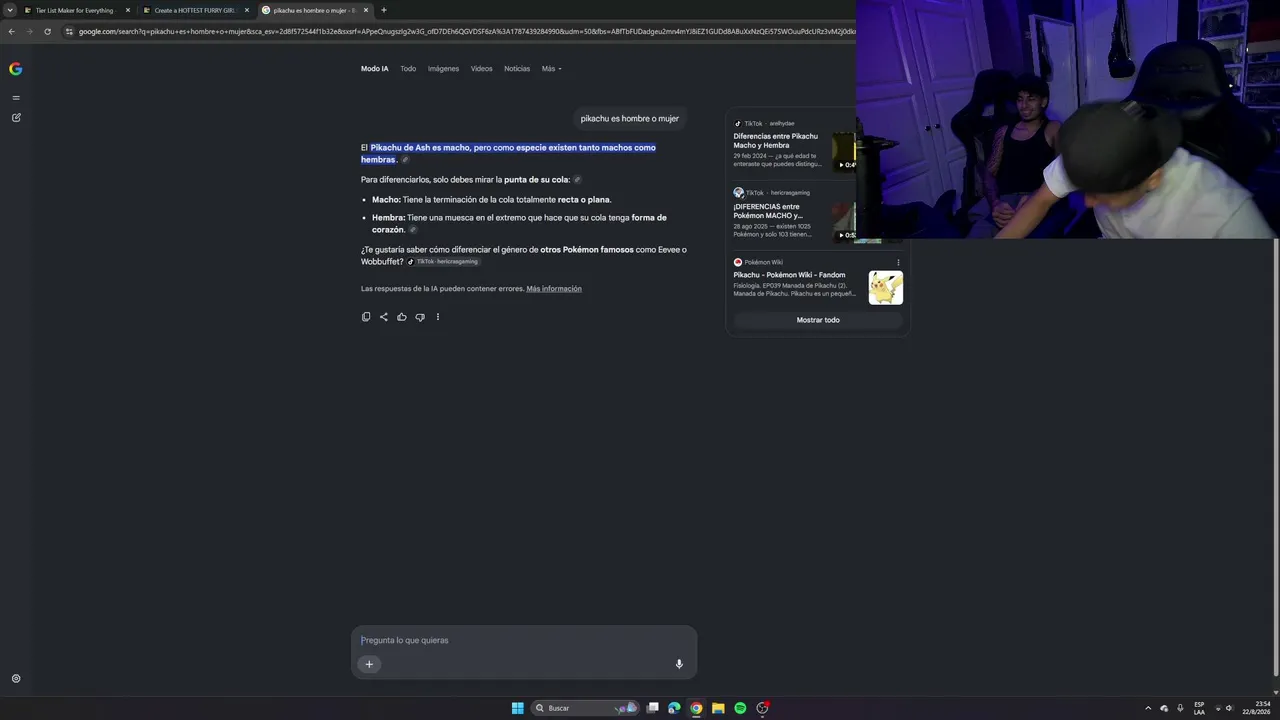Open the Windows Start menu

pos(518,708)
